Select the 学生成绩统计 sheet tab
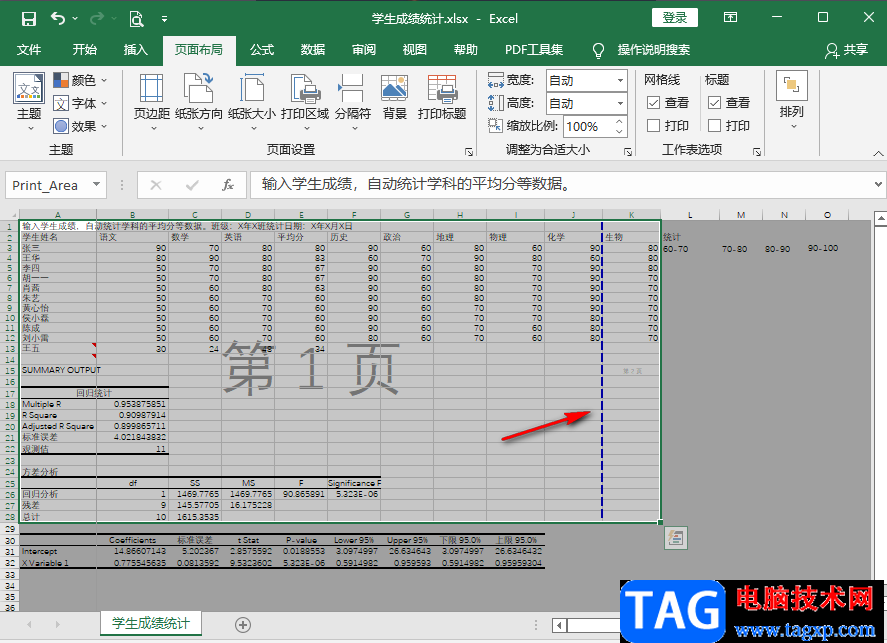This screenshot has width=887, height=643. pyautogui.click(x=150, y=624)
